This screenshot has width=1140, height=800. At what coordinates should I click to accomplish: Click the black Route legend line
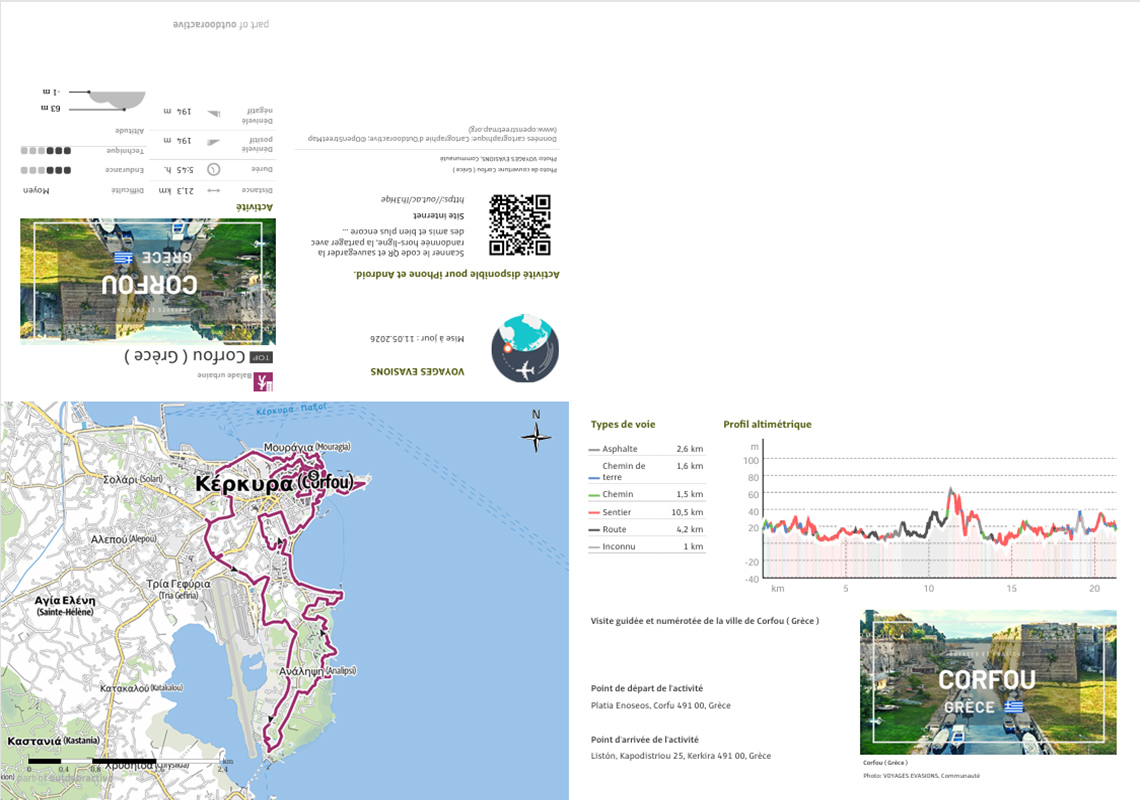[594, 530]
